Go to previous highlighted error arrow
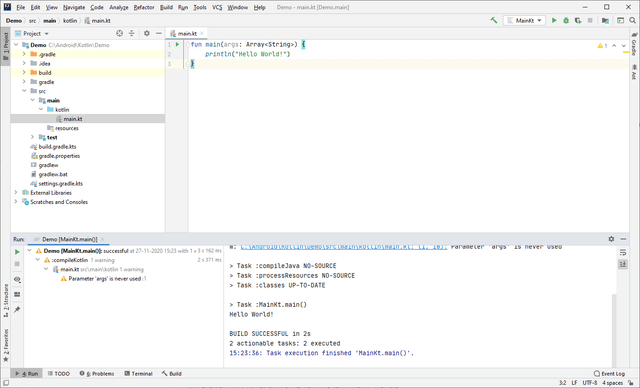640x388 pixels. pos(614,46)
